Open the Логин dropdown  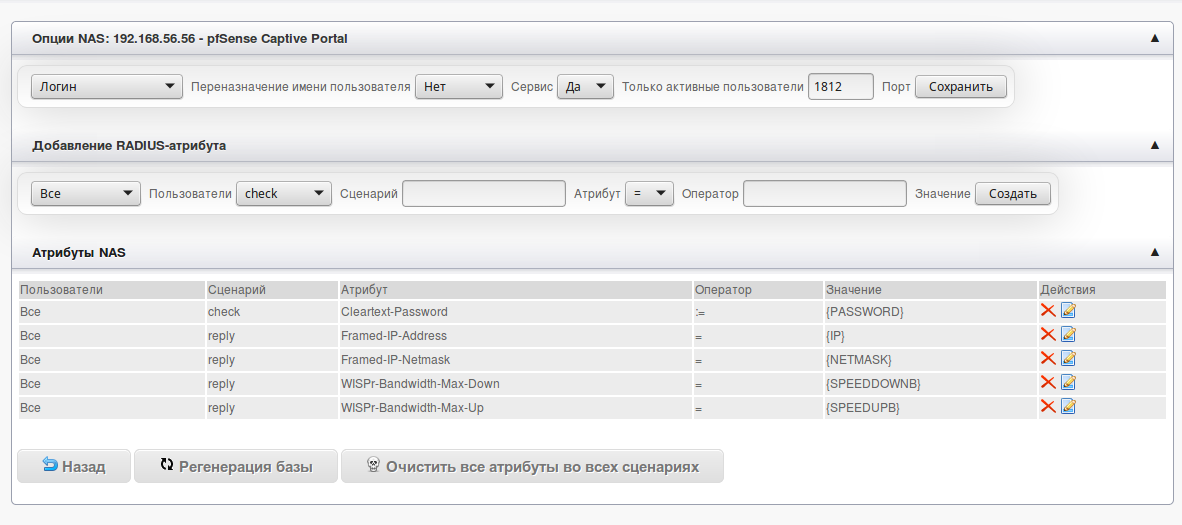click(106, 87)
